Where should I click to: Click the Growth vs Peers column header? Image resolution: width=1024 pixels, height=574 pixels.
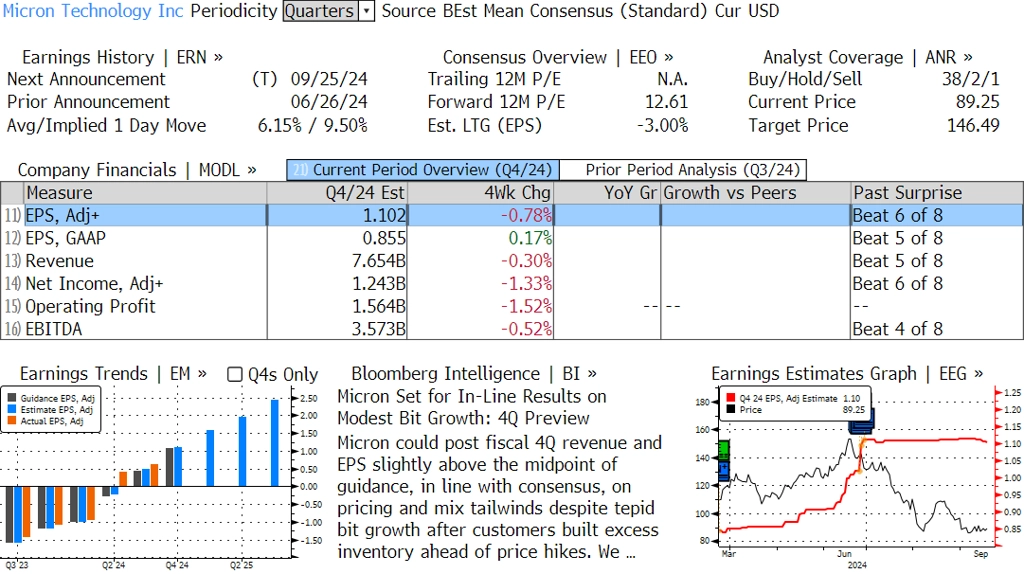756,193
